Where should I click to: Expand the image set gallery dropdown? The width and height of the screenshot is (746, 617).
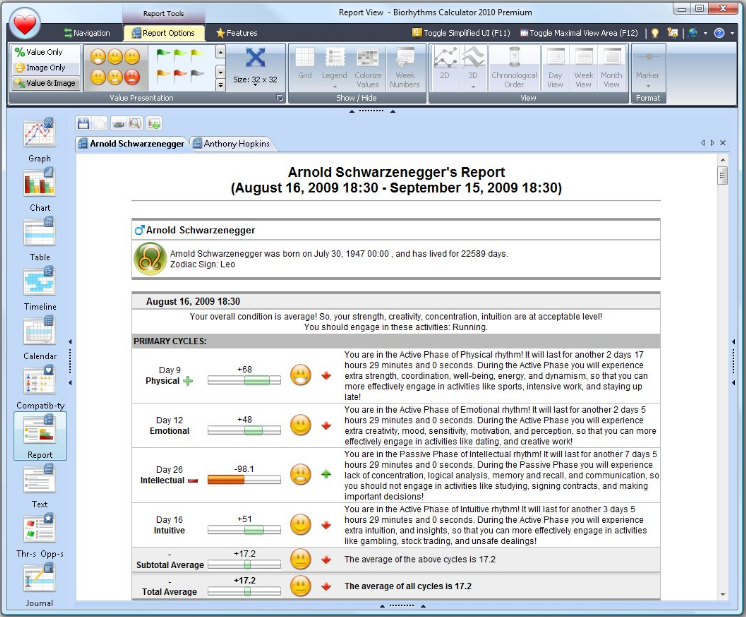[220, 85]
